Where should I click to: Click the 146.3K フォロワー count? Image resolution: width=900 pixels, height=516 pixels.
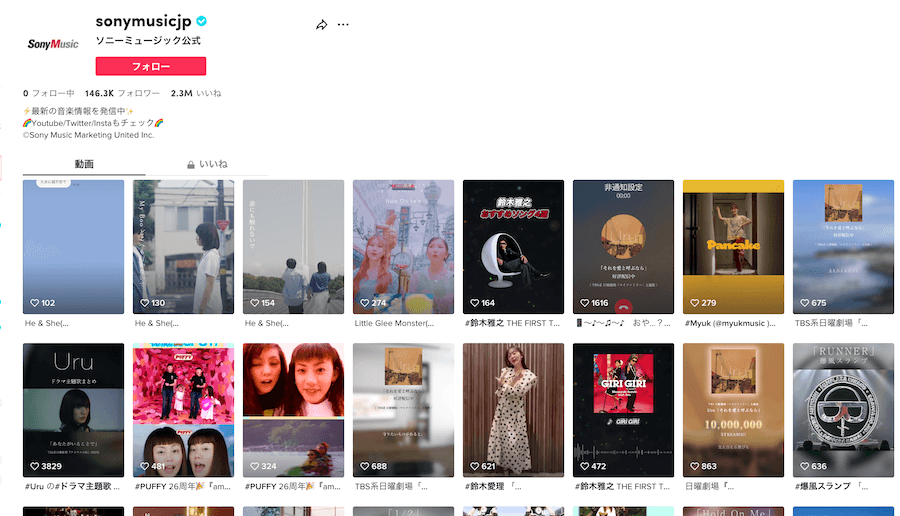tap(122, 93)
